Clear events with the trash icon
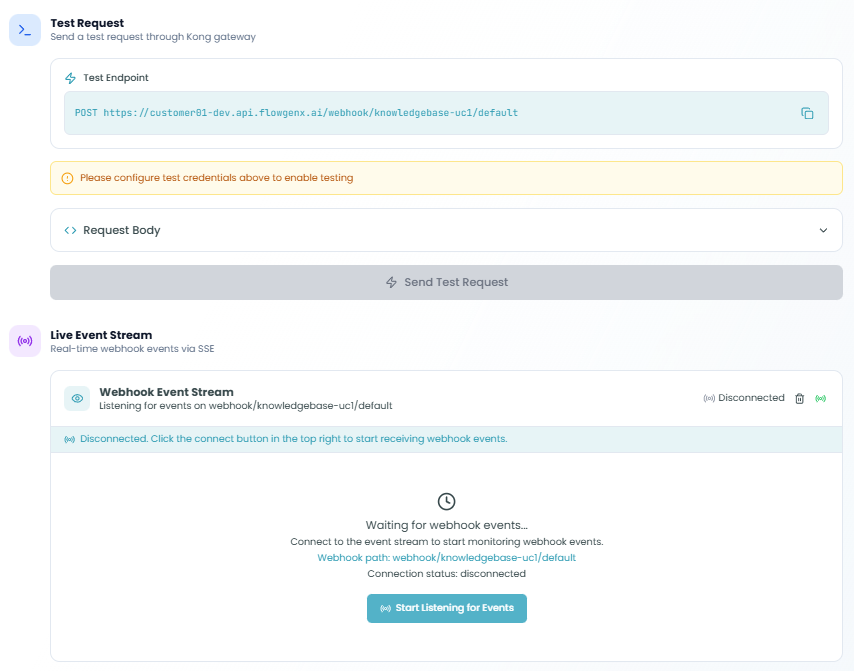 (x=799, y=398)
